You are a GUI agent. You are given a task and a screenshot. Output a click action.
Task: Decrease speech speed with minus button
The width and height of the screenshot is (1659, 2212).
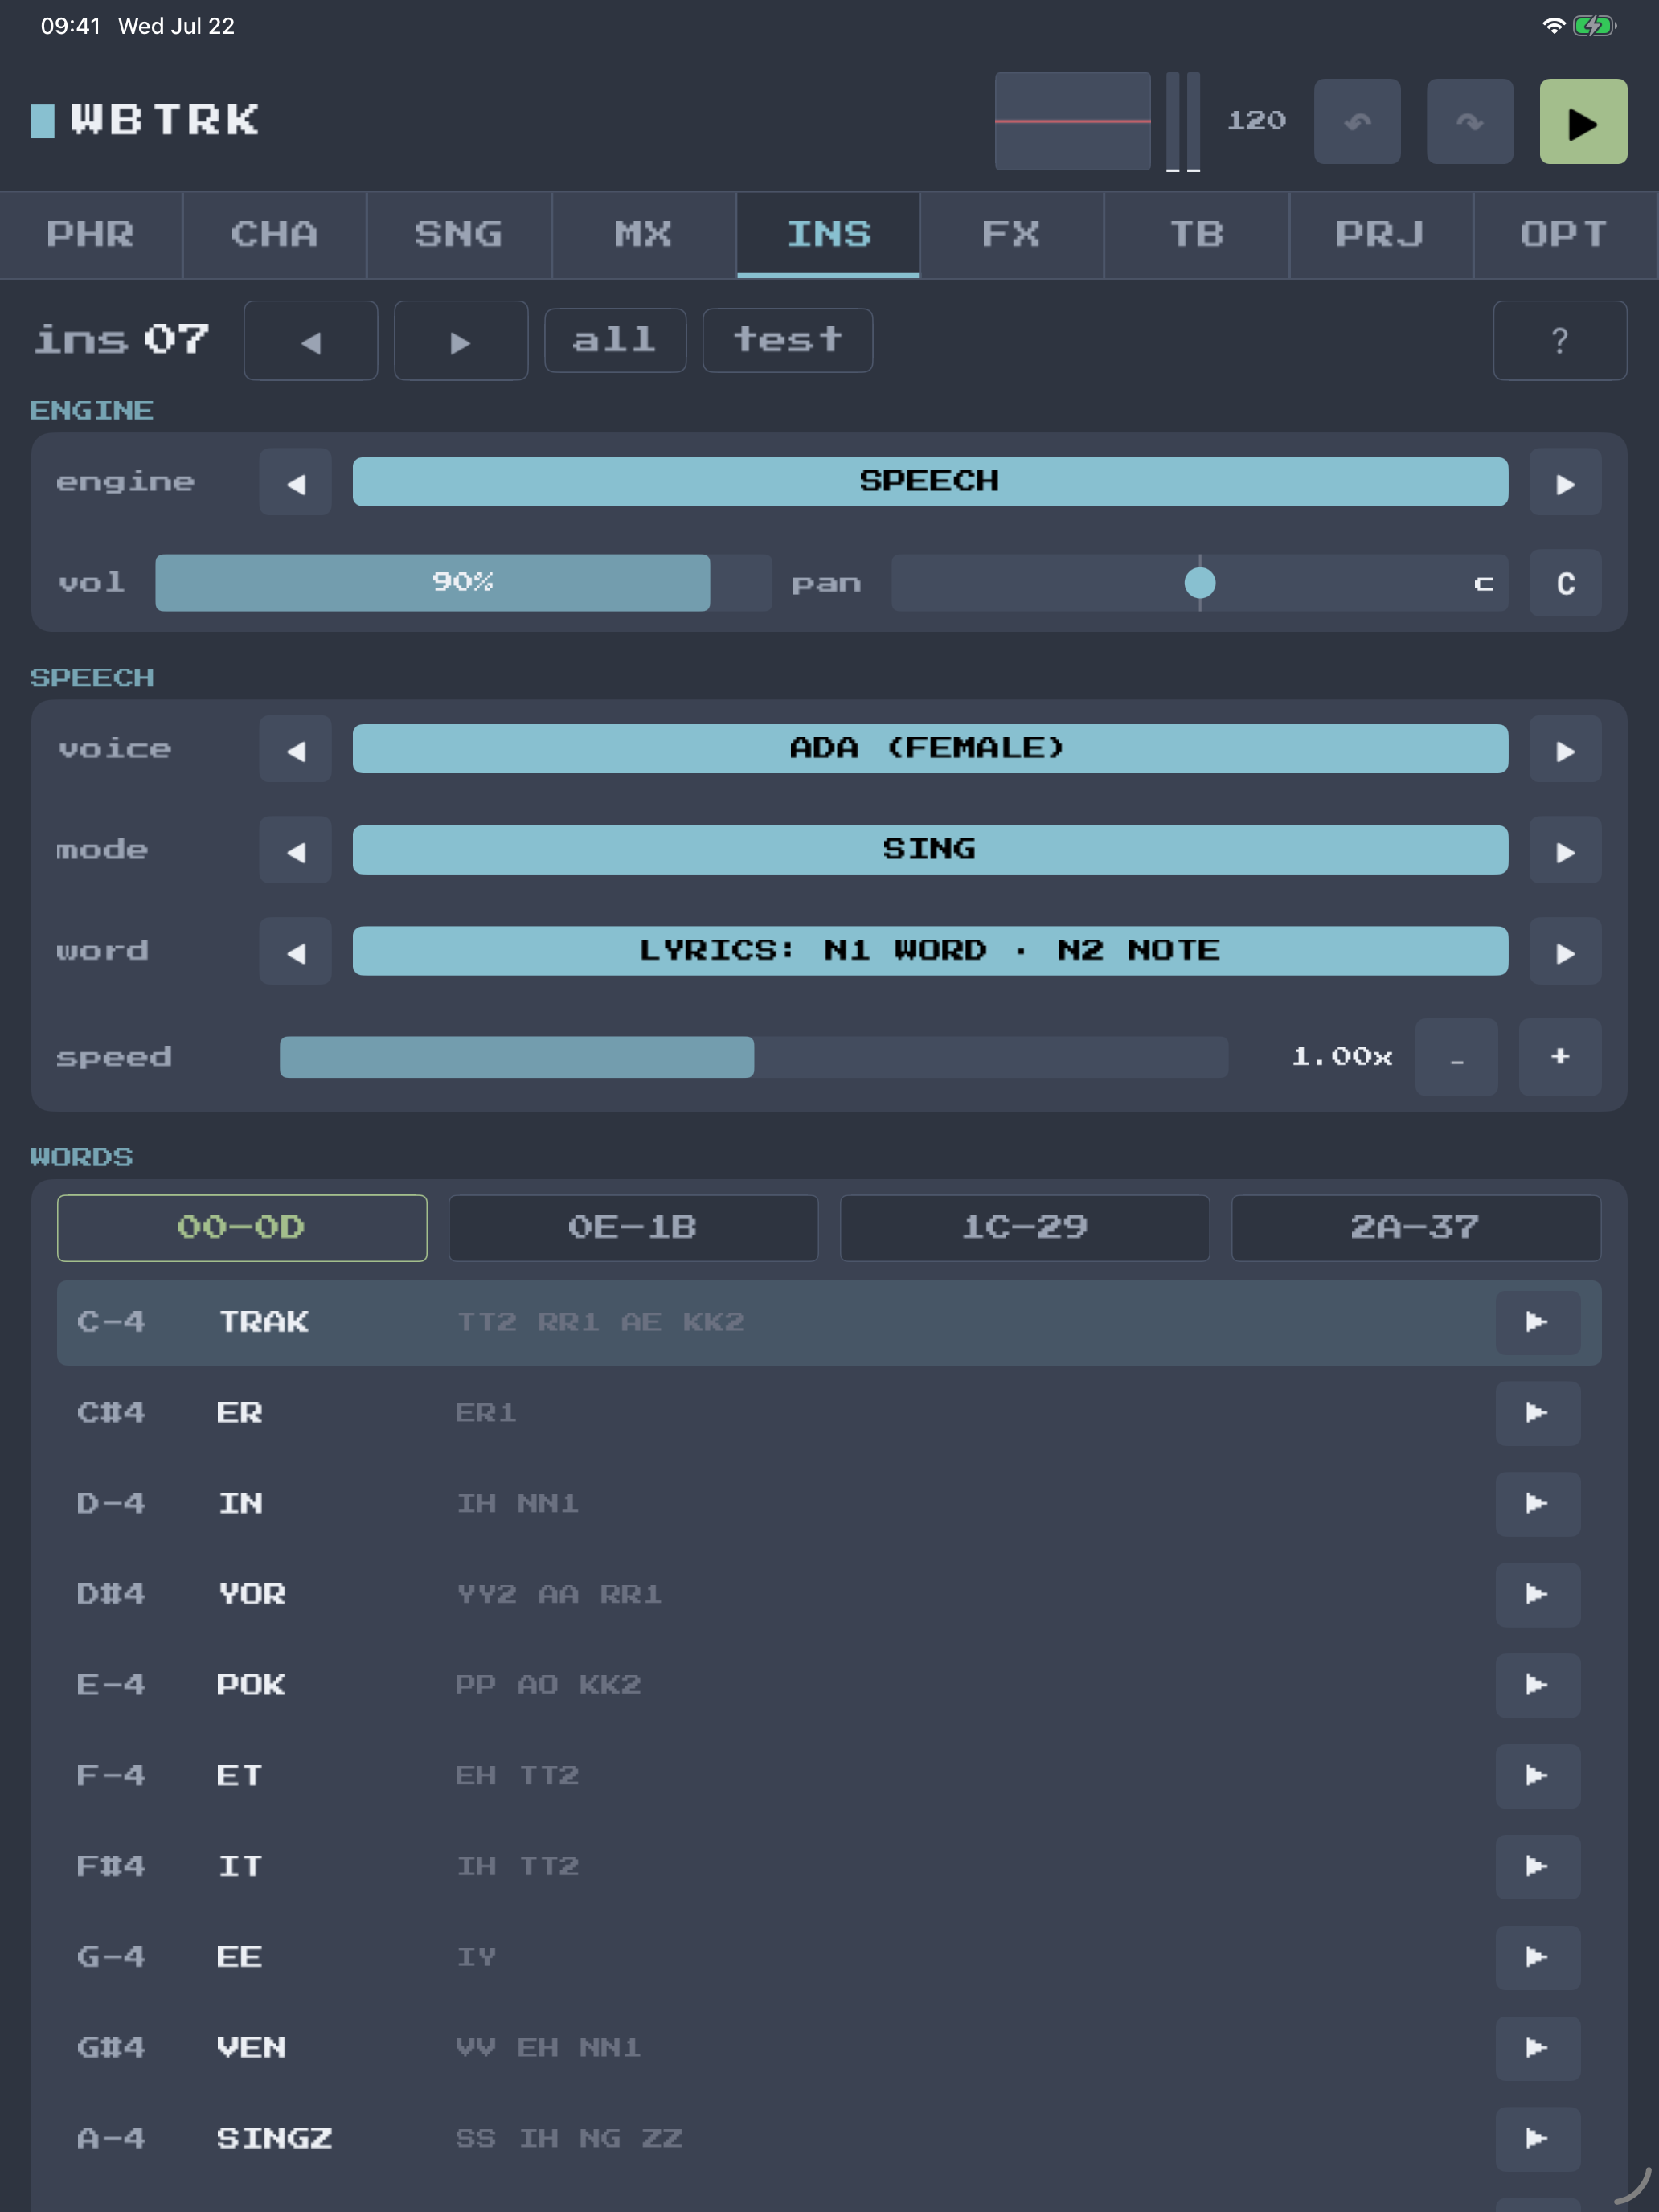coord(1456,1057)
